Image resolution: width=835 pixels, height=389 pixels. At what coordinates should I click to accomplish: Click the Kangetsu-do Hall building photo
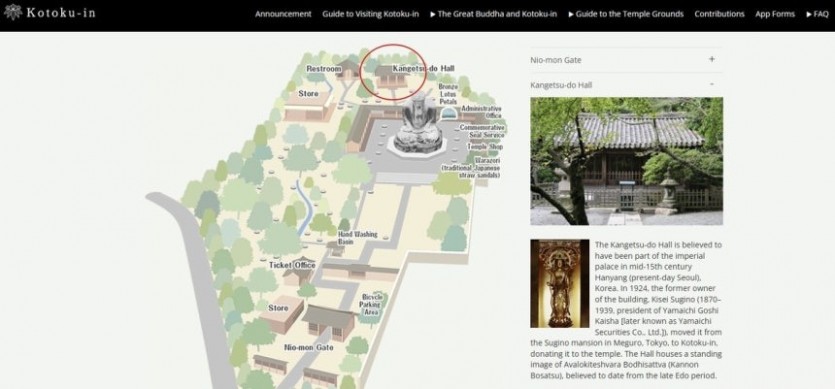[x=626, y=161]
